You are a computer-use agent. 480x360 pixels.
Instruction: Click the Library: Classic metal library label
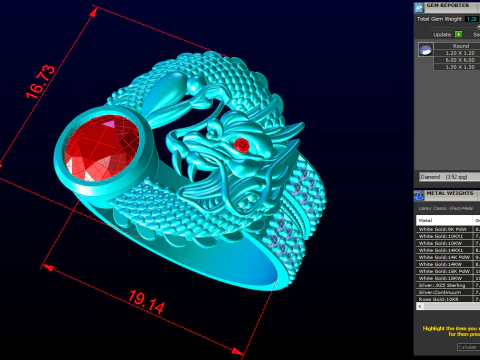coord(445,208)
